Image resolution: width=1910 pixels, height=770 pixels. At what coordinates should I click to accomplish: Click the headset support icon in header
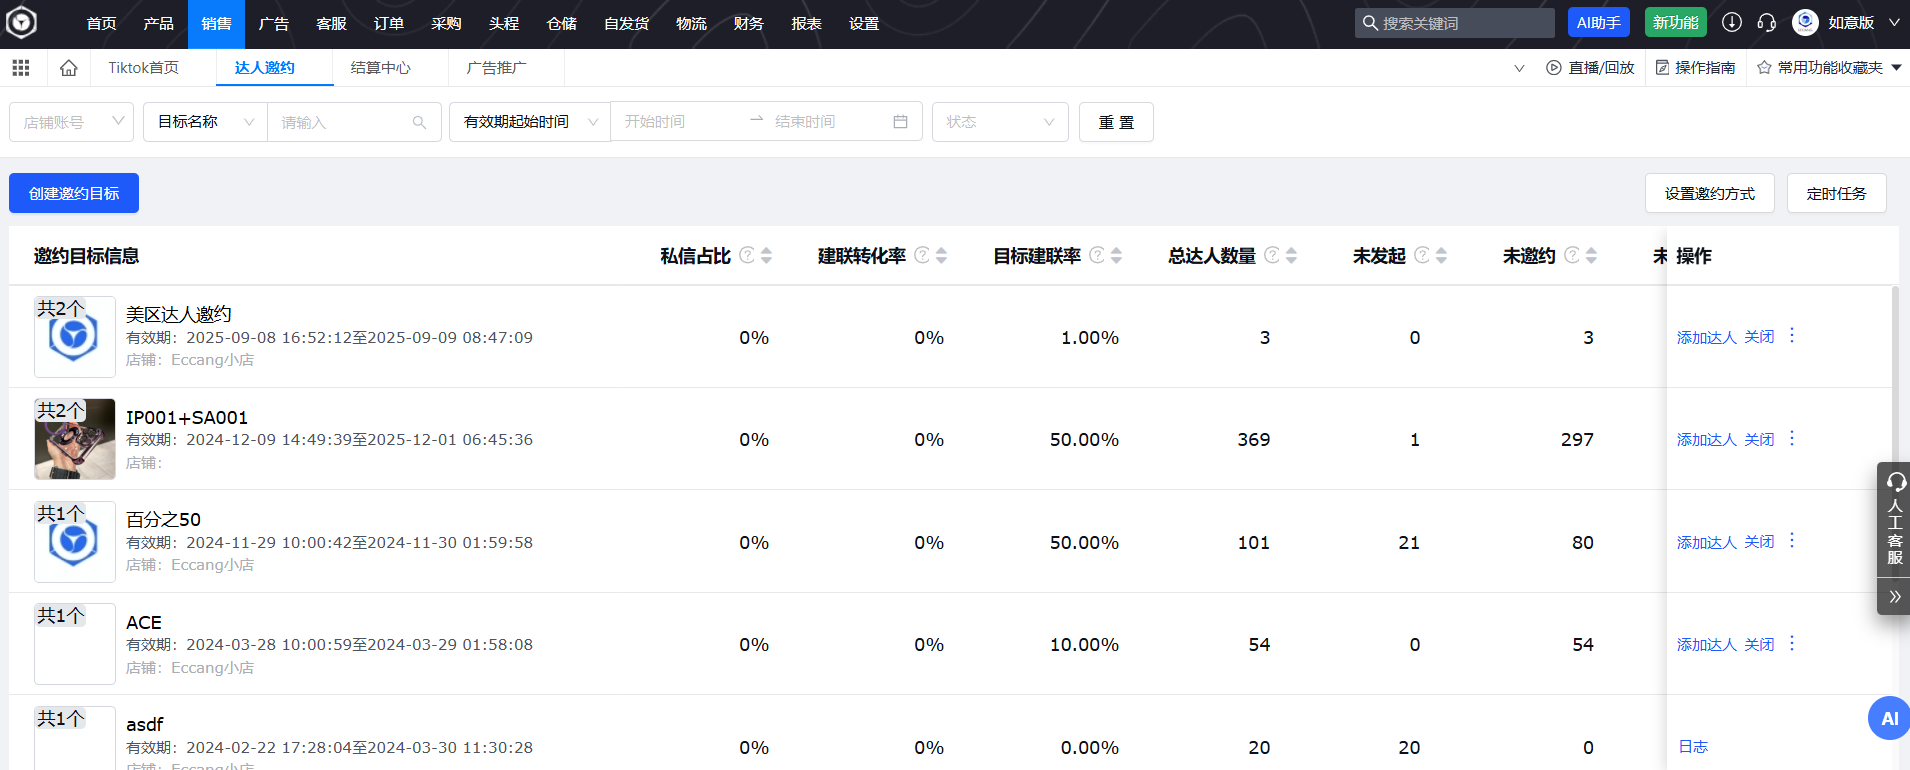pyautogui.click(x=1767, y=23)
